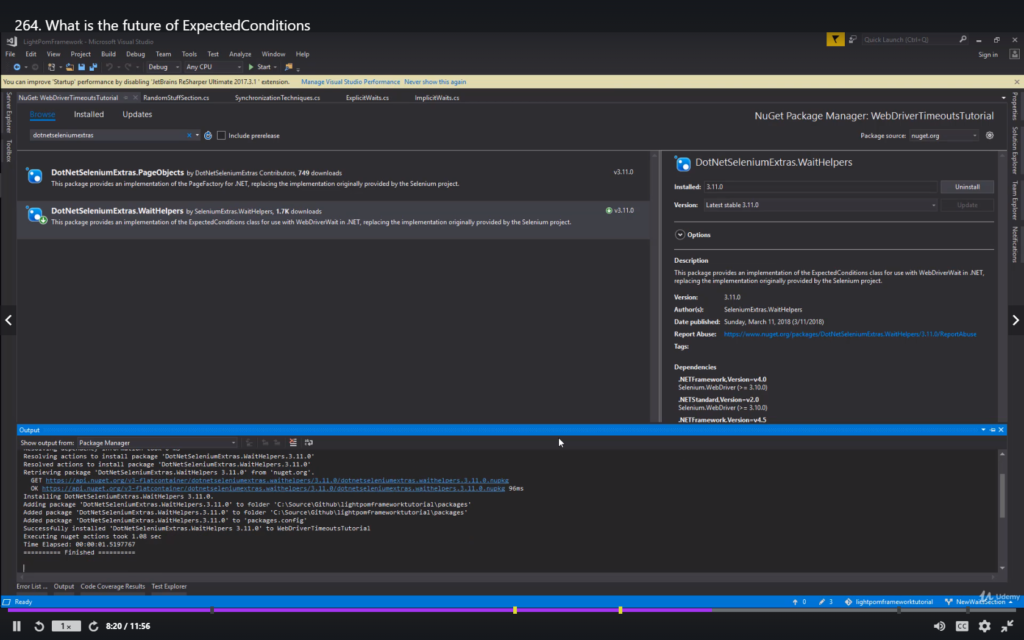Open the Show output from dropdown
Screen dimensions: 1024x640
coord(157,442)
